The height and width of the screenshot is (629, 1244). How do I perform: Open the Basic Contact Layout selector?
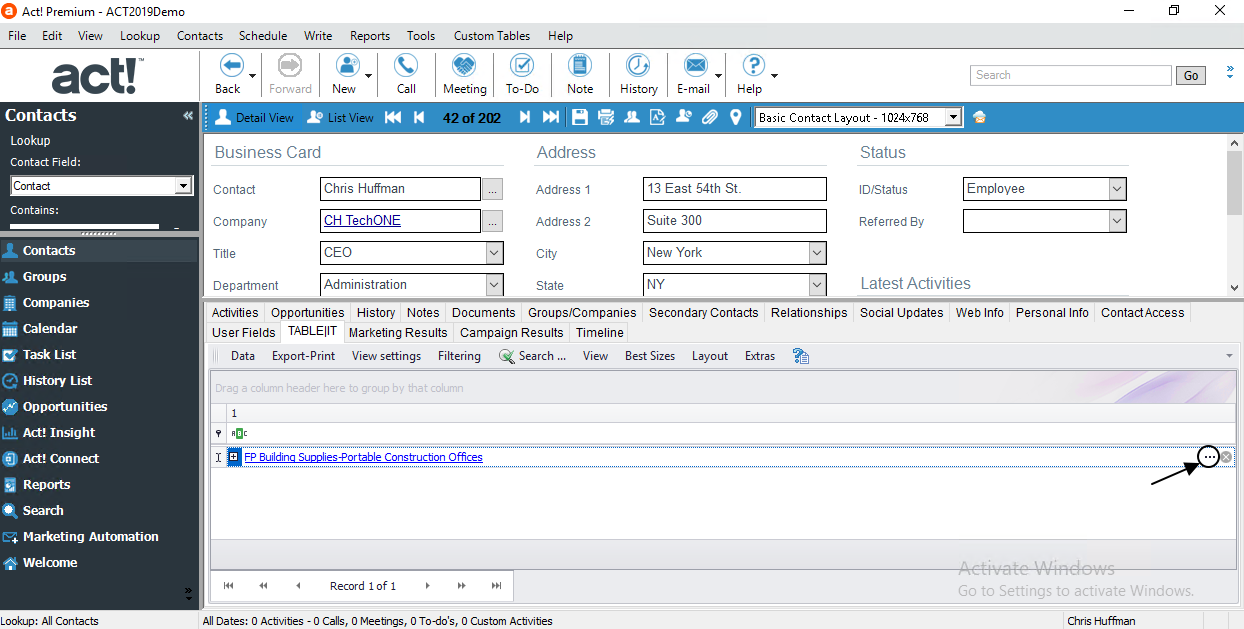click(x=953, y=117)
